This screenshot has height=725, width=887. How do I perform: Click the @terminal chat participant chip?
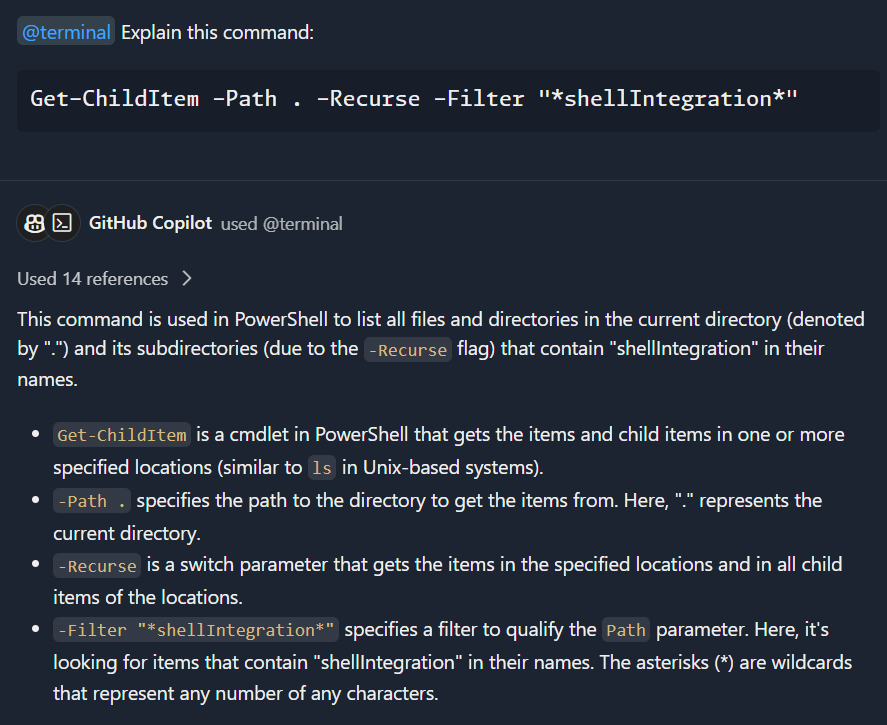coord(65,31)
